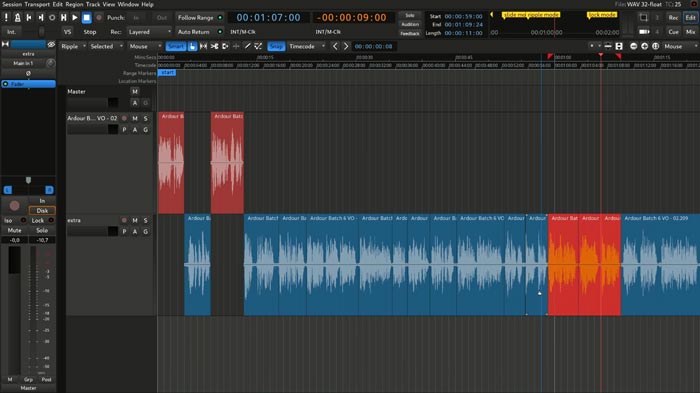The height and width of the screenshot is (393, 700).
Task: Open the Mouse edit point dropdown
Action: 145,46
